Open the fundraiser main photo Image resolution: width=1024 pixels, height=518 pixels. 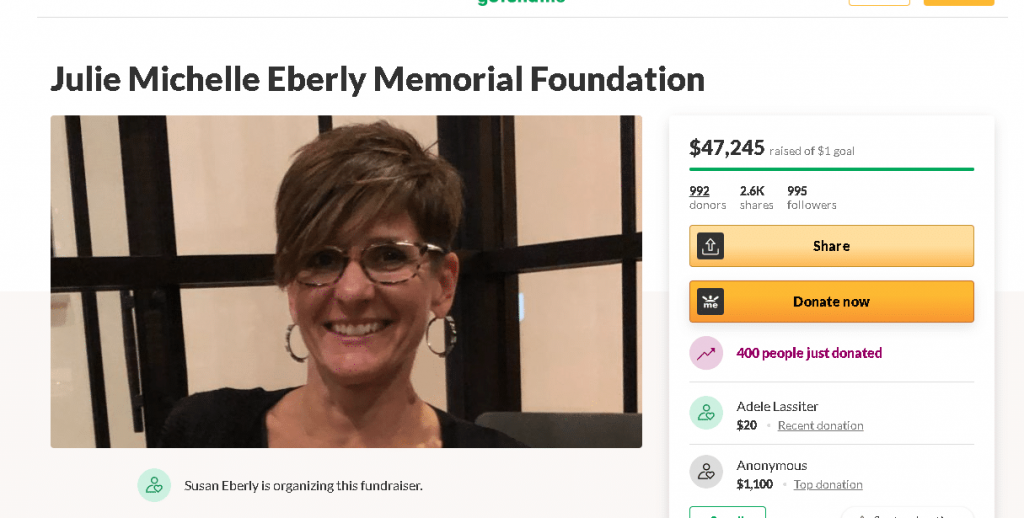[x=346, y=282]
